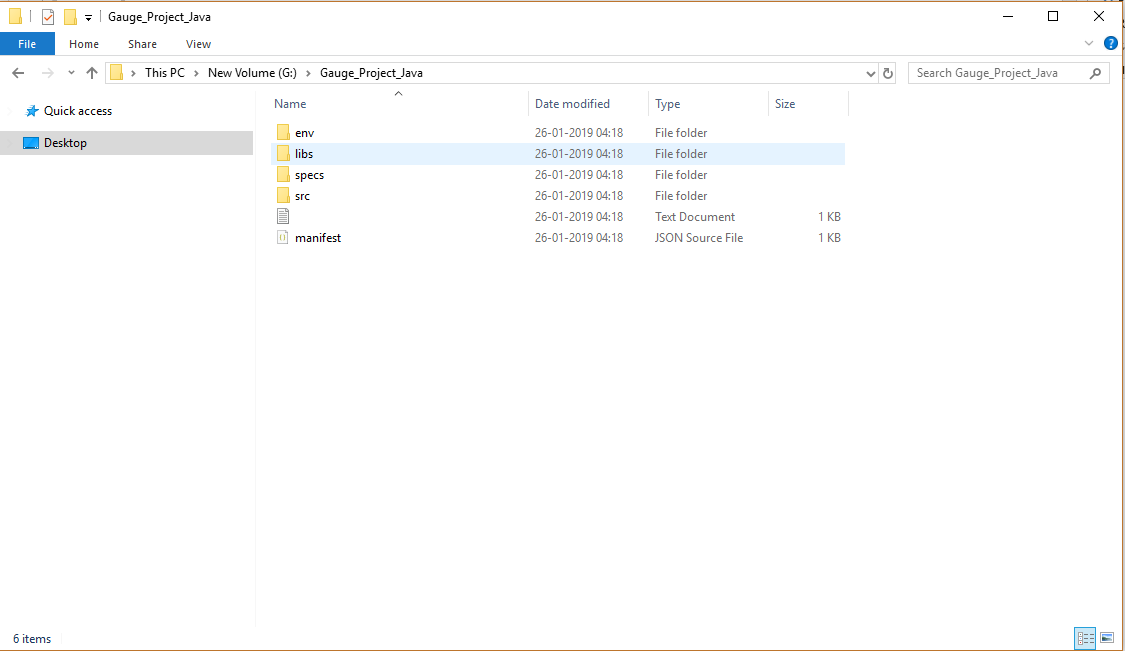Image resolution: width=1125 pixels, height=651 pixels.
Task: Select the src folder name
Action: click(302, 195)
